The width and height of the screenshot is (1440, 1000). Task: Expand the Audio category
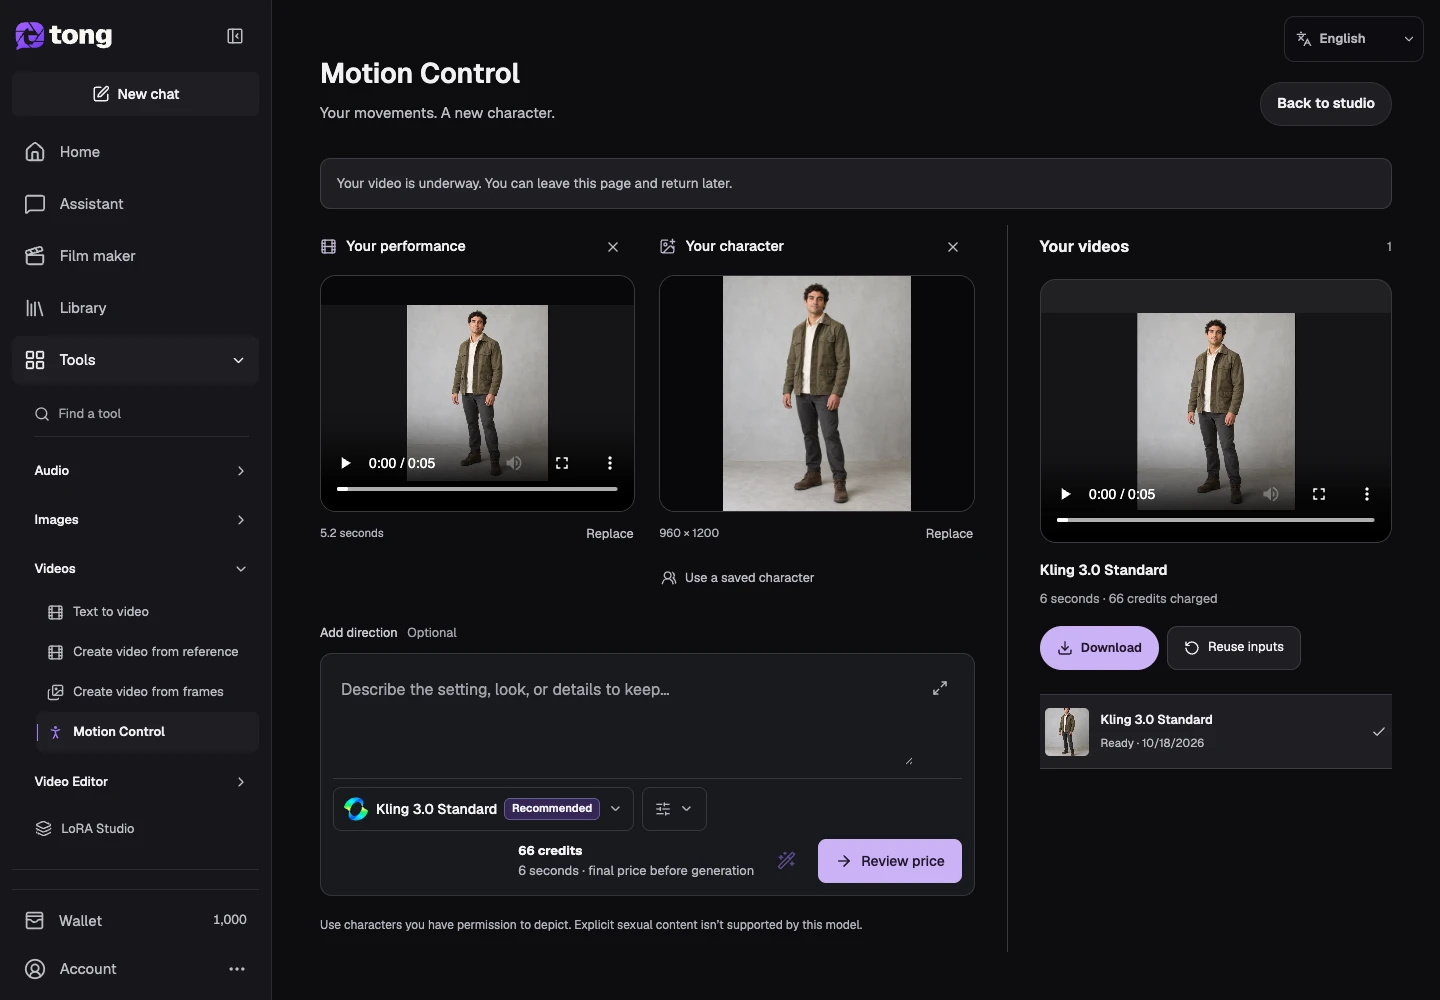pyautogui.click(x=140, y=471)
